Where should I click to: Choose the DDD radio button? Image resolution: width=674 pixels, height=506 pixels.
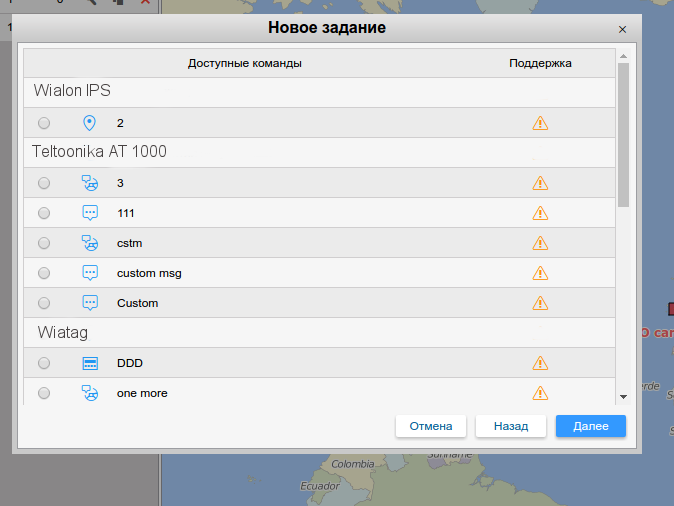click(x=44, y=363)
